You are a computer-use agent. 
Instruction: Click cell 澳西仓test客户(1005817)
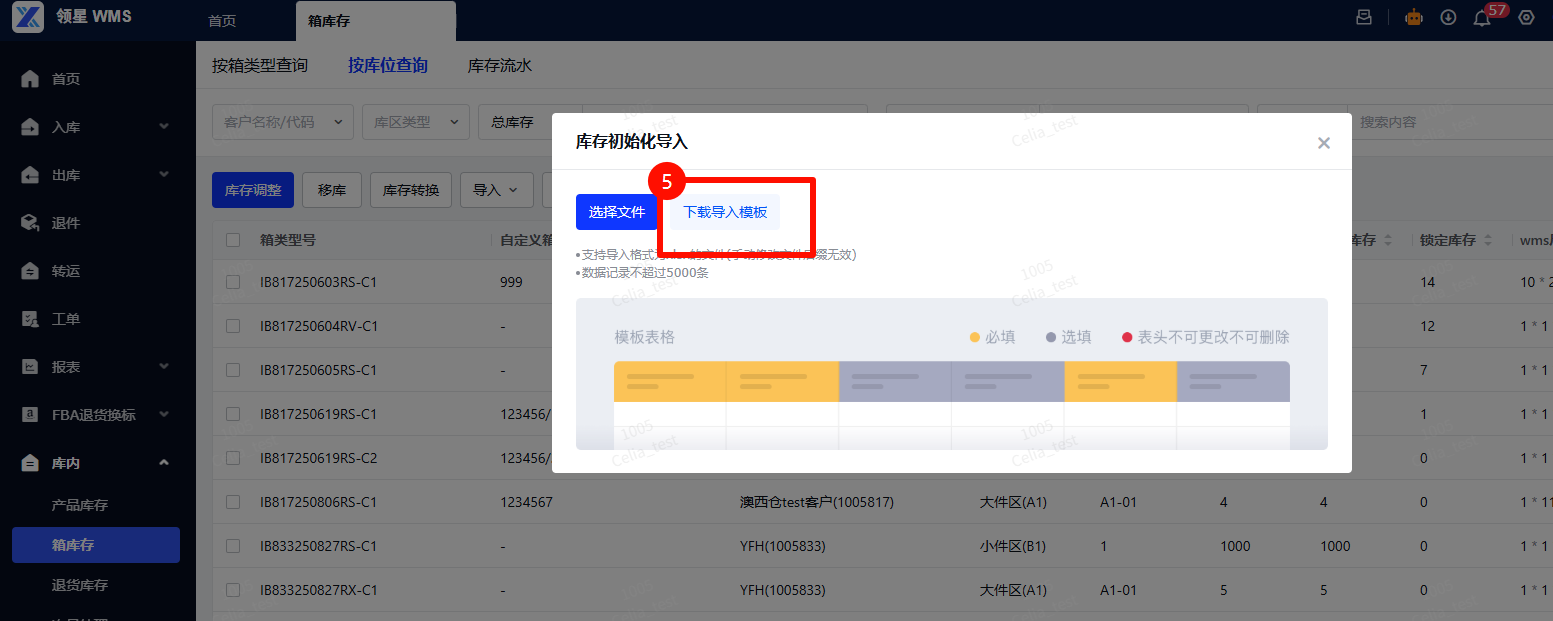(817, 502)
